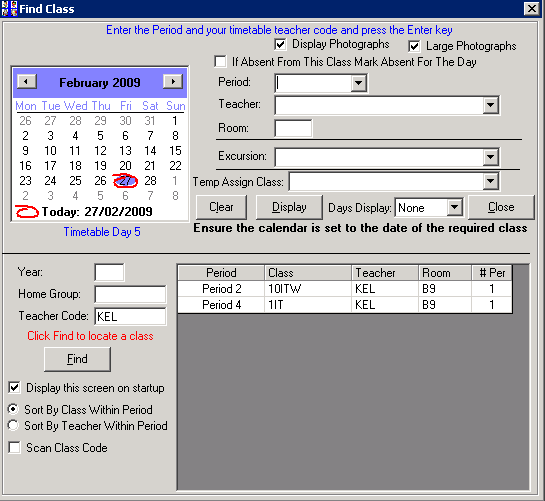Uncheck Large Photographs option
545x501 pixels.
click(414, 46)
